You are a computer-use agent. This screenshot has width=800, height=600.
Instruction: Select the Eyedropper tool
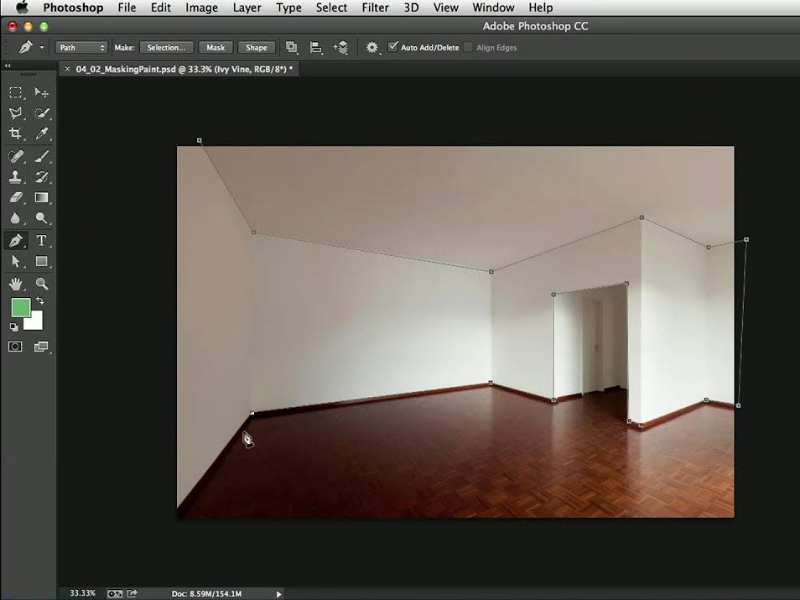tap(42, 134)
